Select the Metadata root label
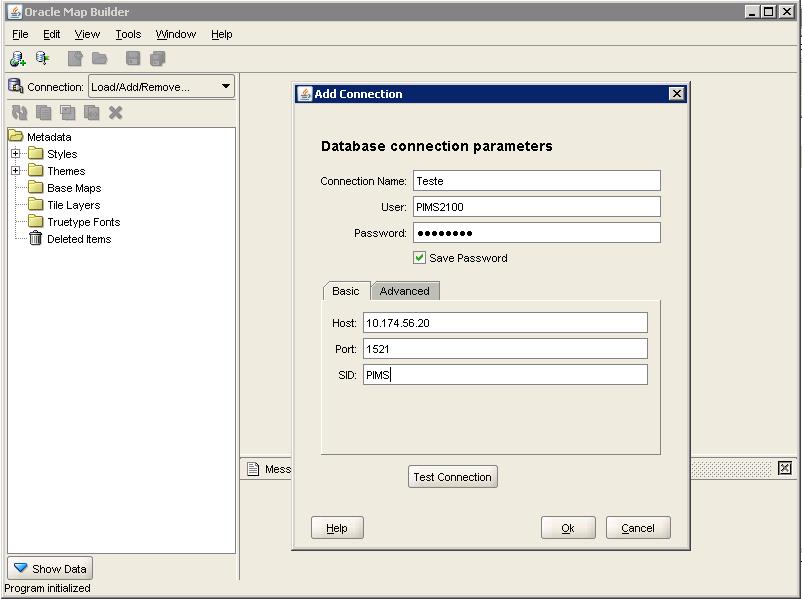 [x=49, y=137]
